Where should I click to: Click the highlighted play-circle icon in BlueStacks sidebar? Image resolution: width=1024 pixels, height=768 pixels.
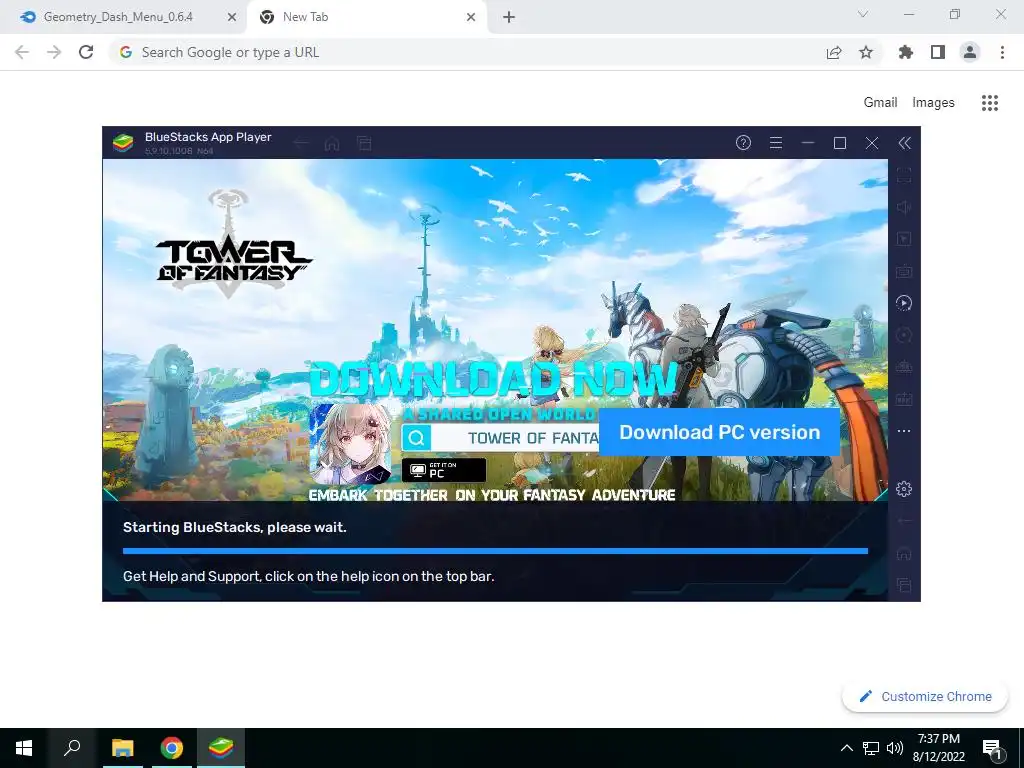904,303
